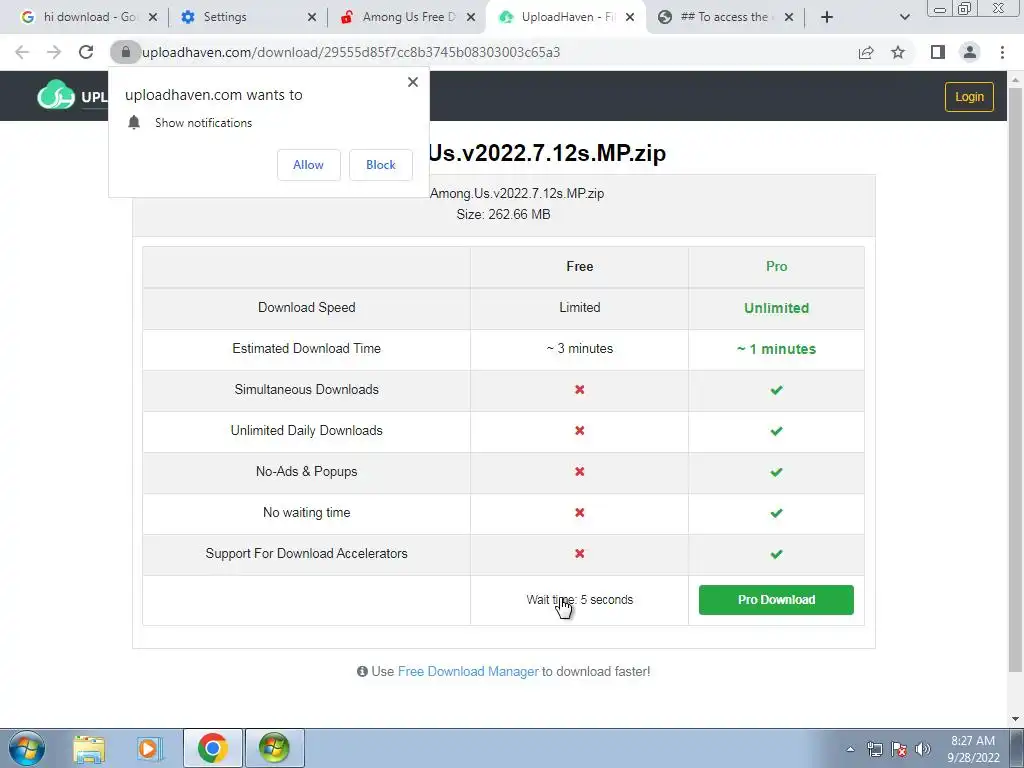Open the media player taskbar icon
This screenshot has height=768, width=1024.
point(149,748)
